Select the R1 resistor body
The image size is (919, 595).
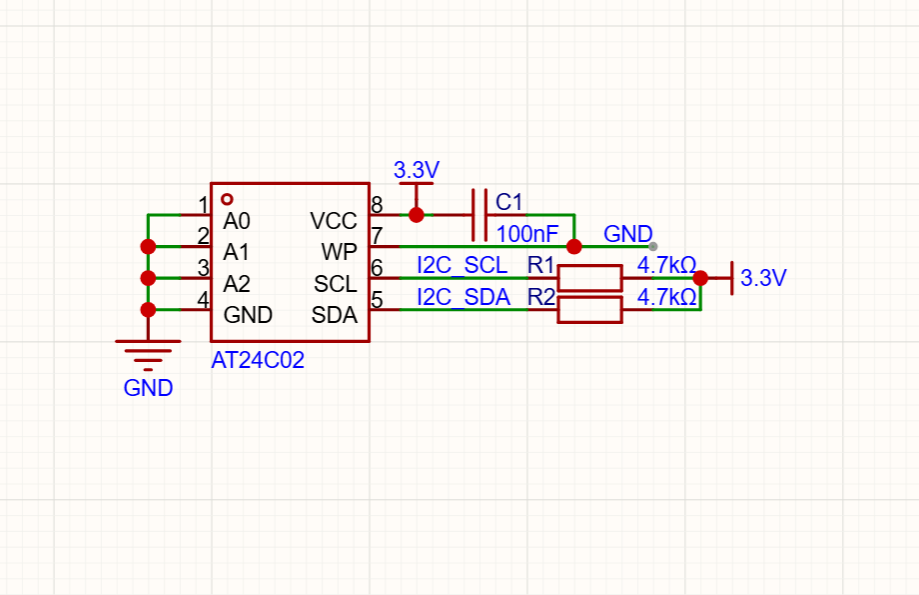click(590, 278)
